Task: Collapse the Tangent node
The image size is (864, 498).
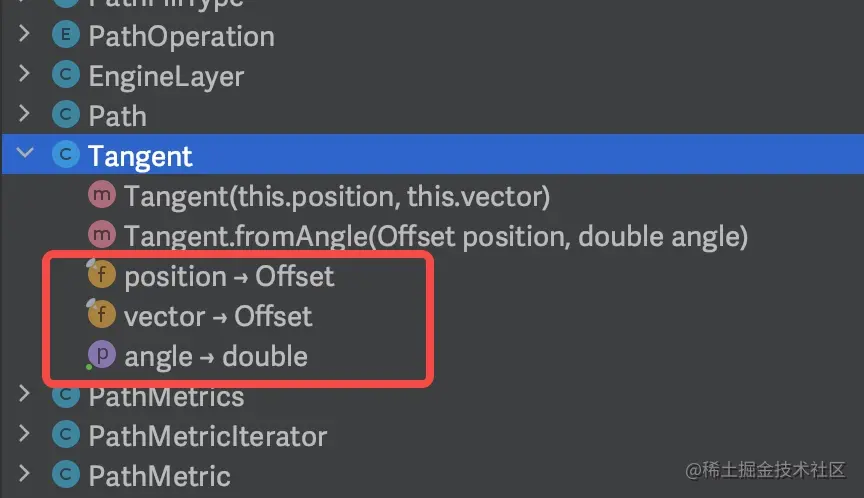Action: (x=25, y=156)
